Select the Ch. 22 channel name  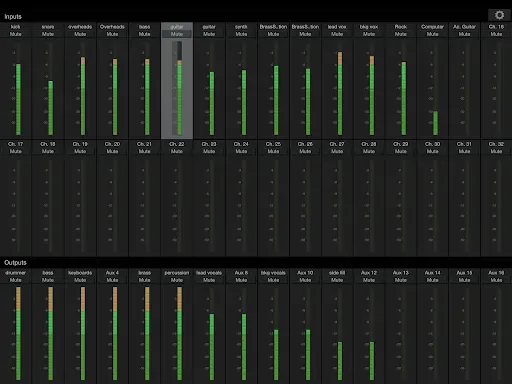177,144
